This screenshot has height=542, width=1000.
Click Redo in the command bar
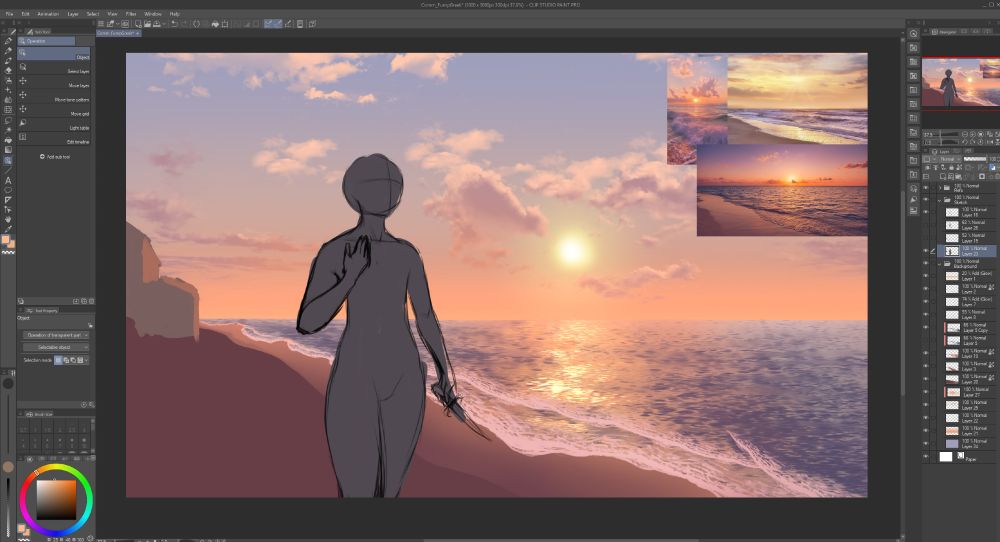tap(184, 24)
